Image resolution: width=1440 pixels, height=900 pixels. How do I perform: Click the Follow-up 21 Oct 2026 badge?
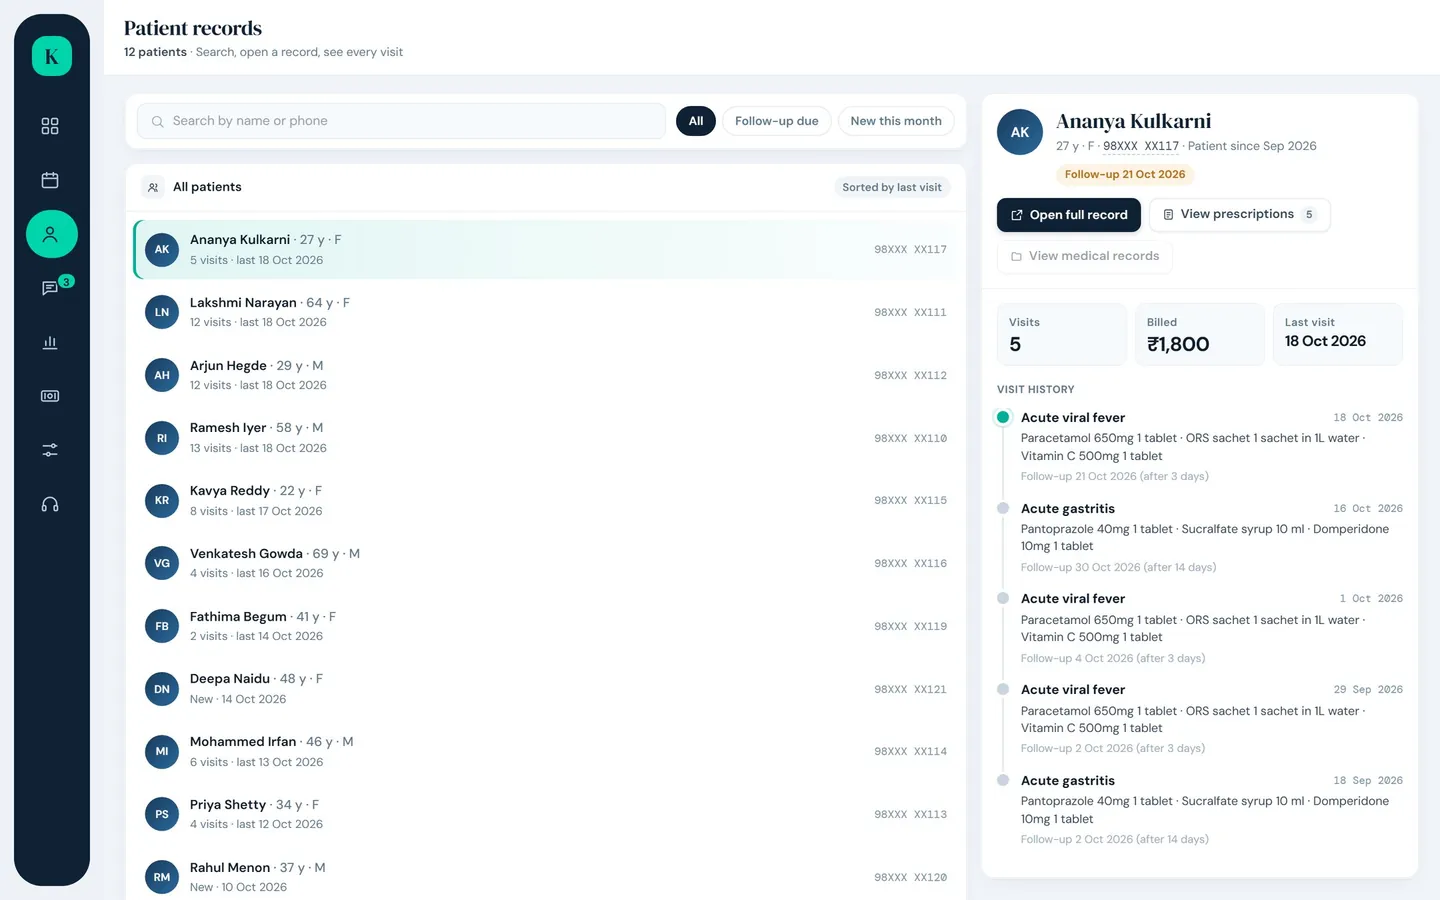click(1125, 174)
